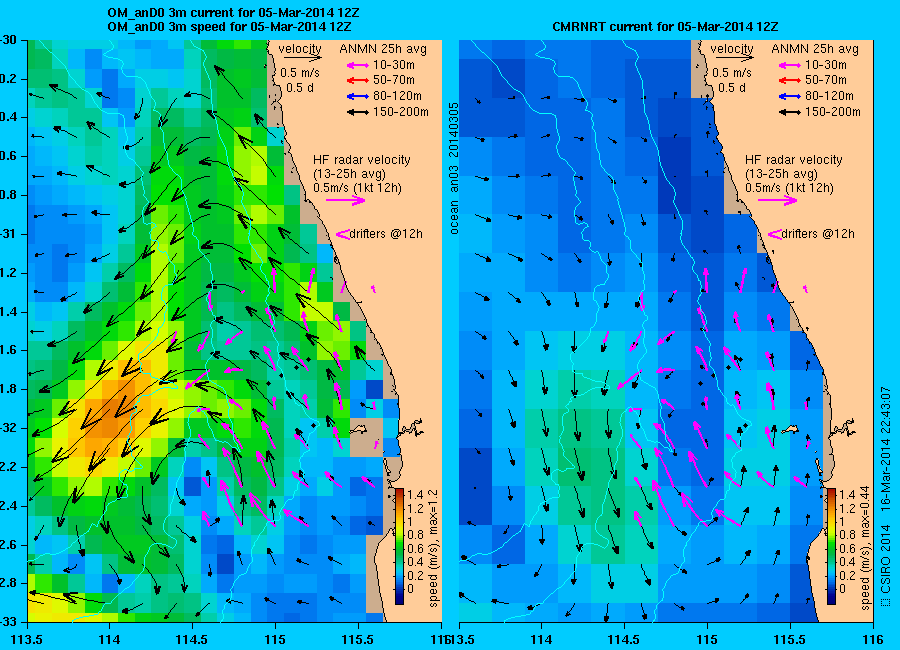Screen dimensions: 900x650
Task: Click 'HF radar velocity' text in OM_anD0 panel
Action: (362, 160)
